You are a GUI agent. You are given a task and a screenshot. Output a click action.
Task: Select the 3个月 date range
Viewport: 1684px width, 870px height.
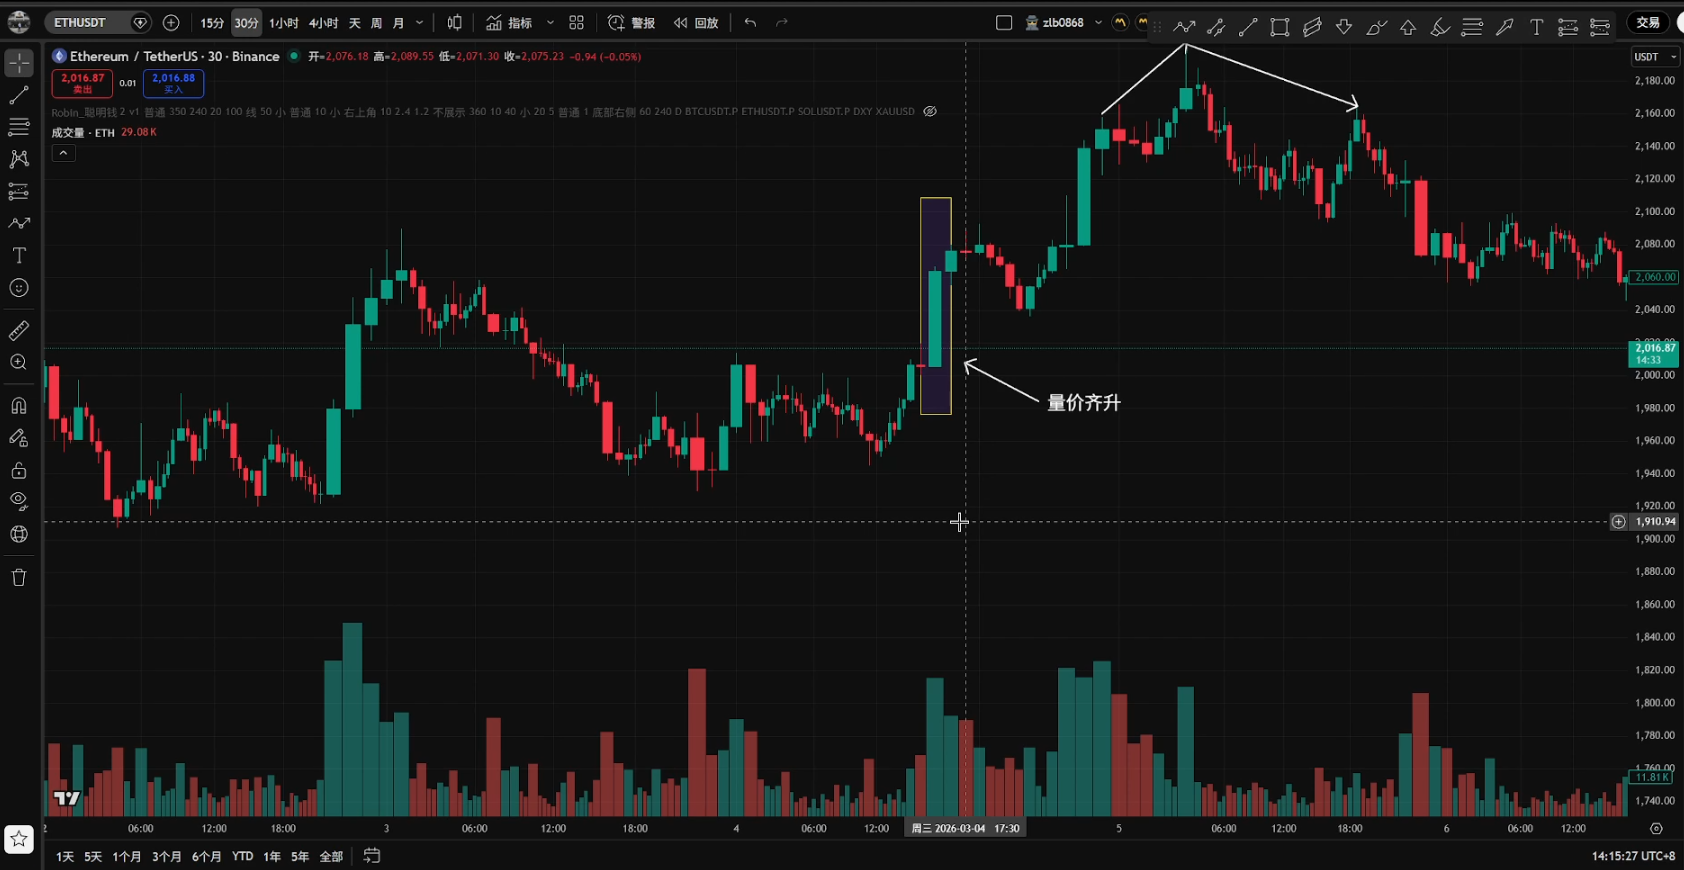pos(166,857)
